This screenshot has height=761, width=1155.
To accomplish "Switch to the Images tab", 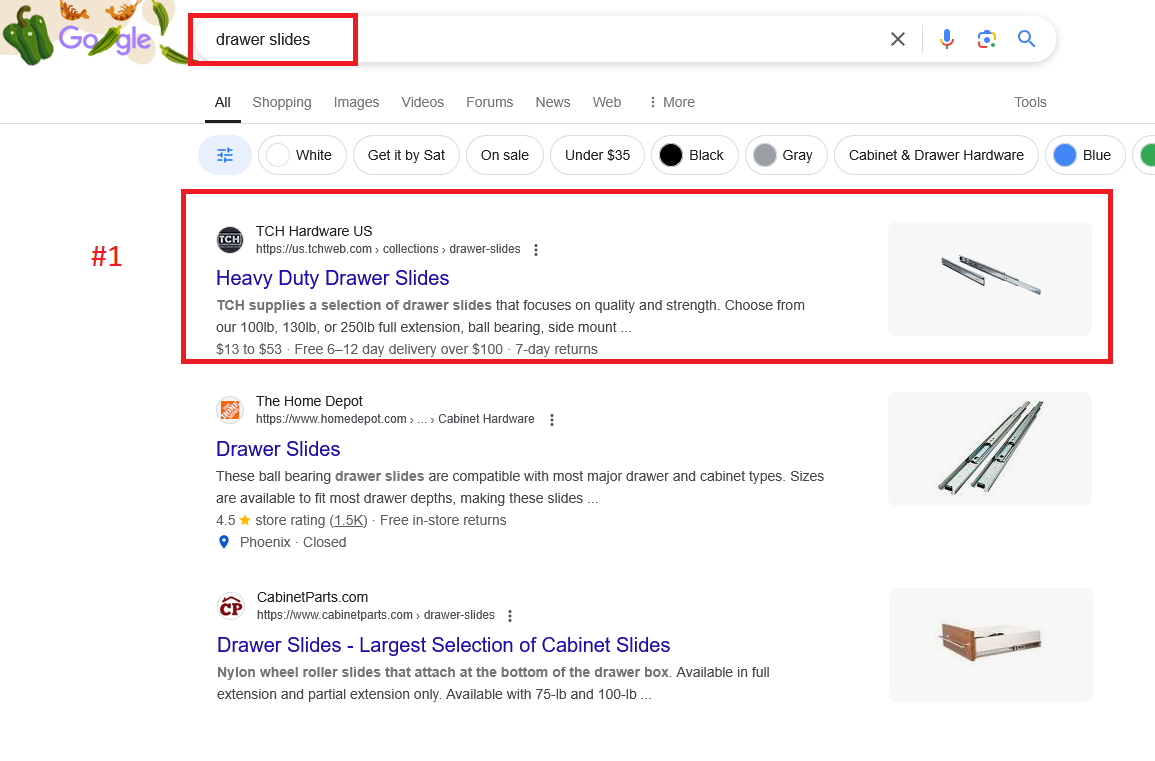I will [x=356, y=102].
